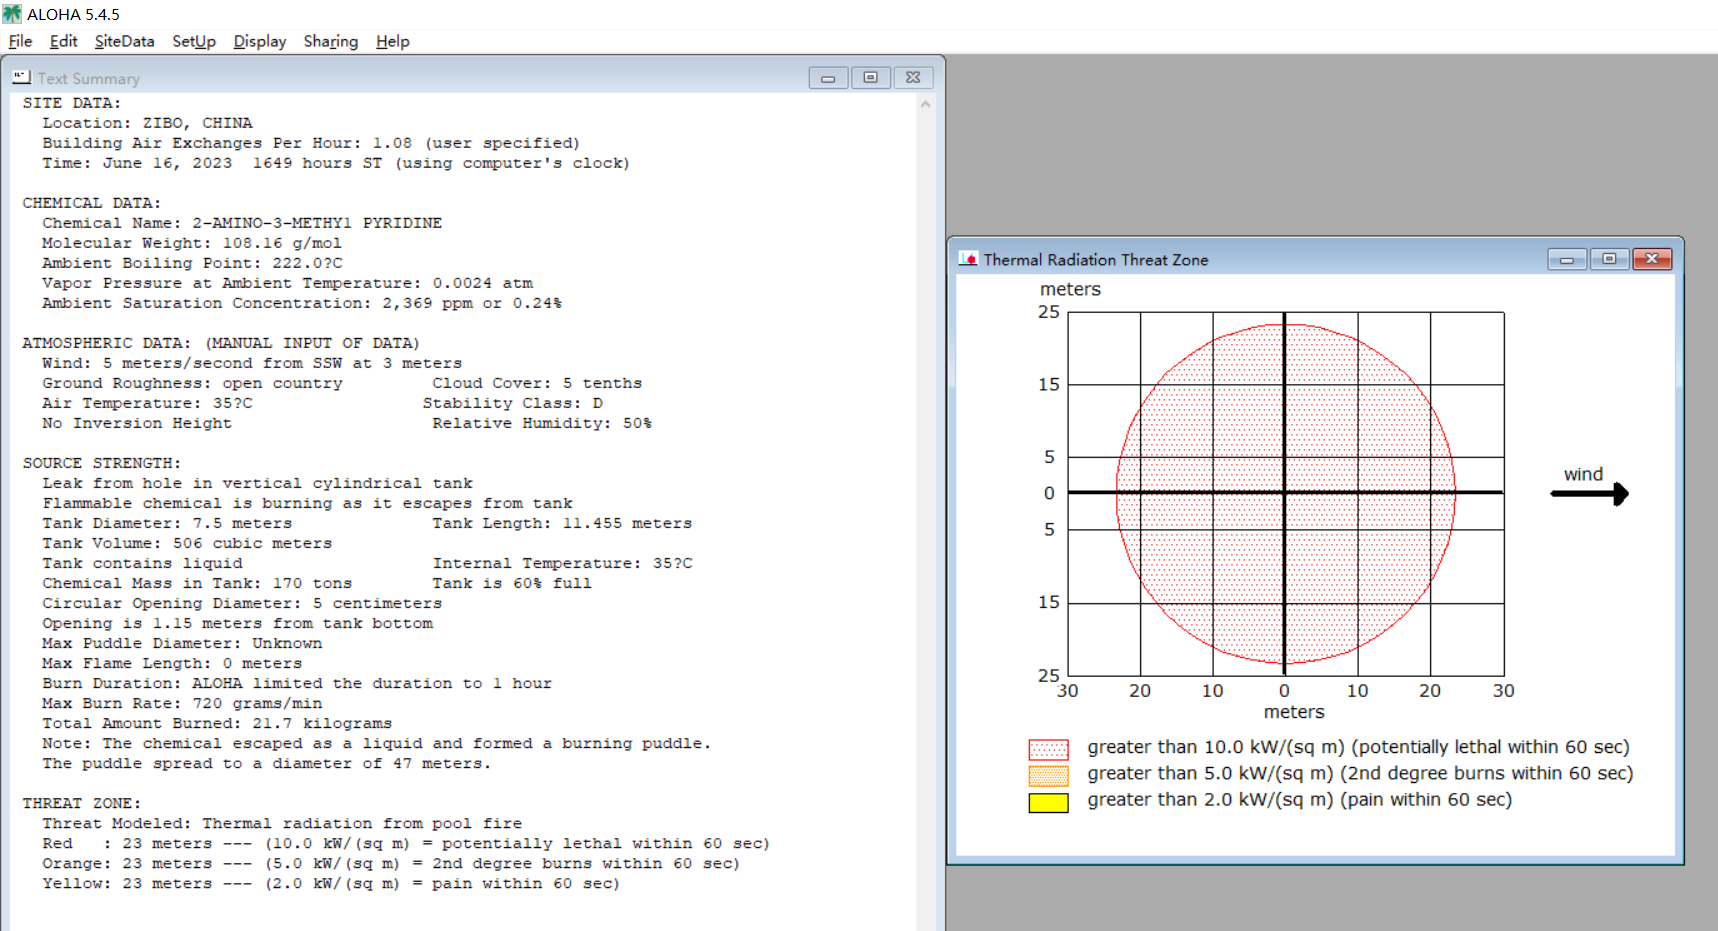
Task: Maximize the Thermal Radiation Threat Zone window
Action: click(x=1609, y=259)
